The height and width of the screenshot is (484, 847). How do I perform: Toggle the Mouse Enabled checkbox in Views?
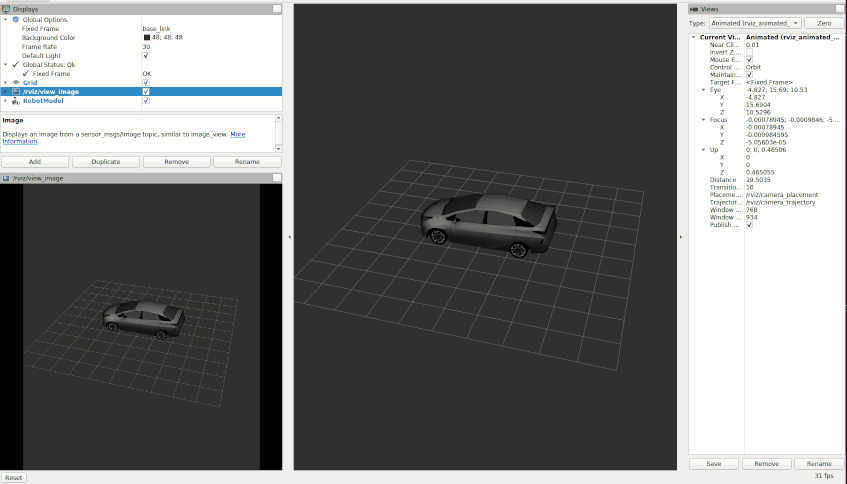[749, 60]
